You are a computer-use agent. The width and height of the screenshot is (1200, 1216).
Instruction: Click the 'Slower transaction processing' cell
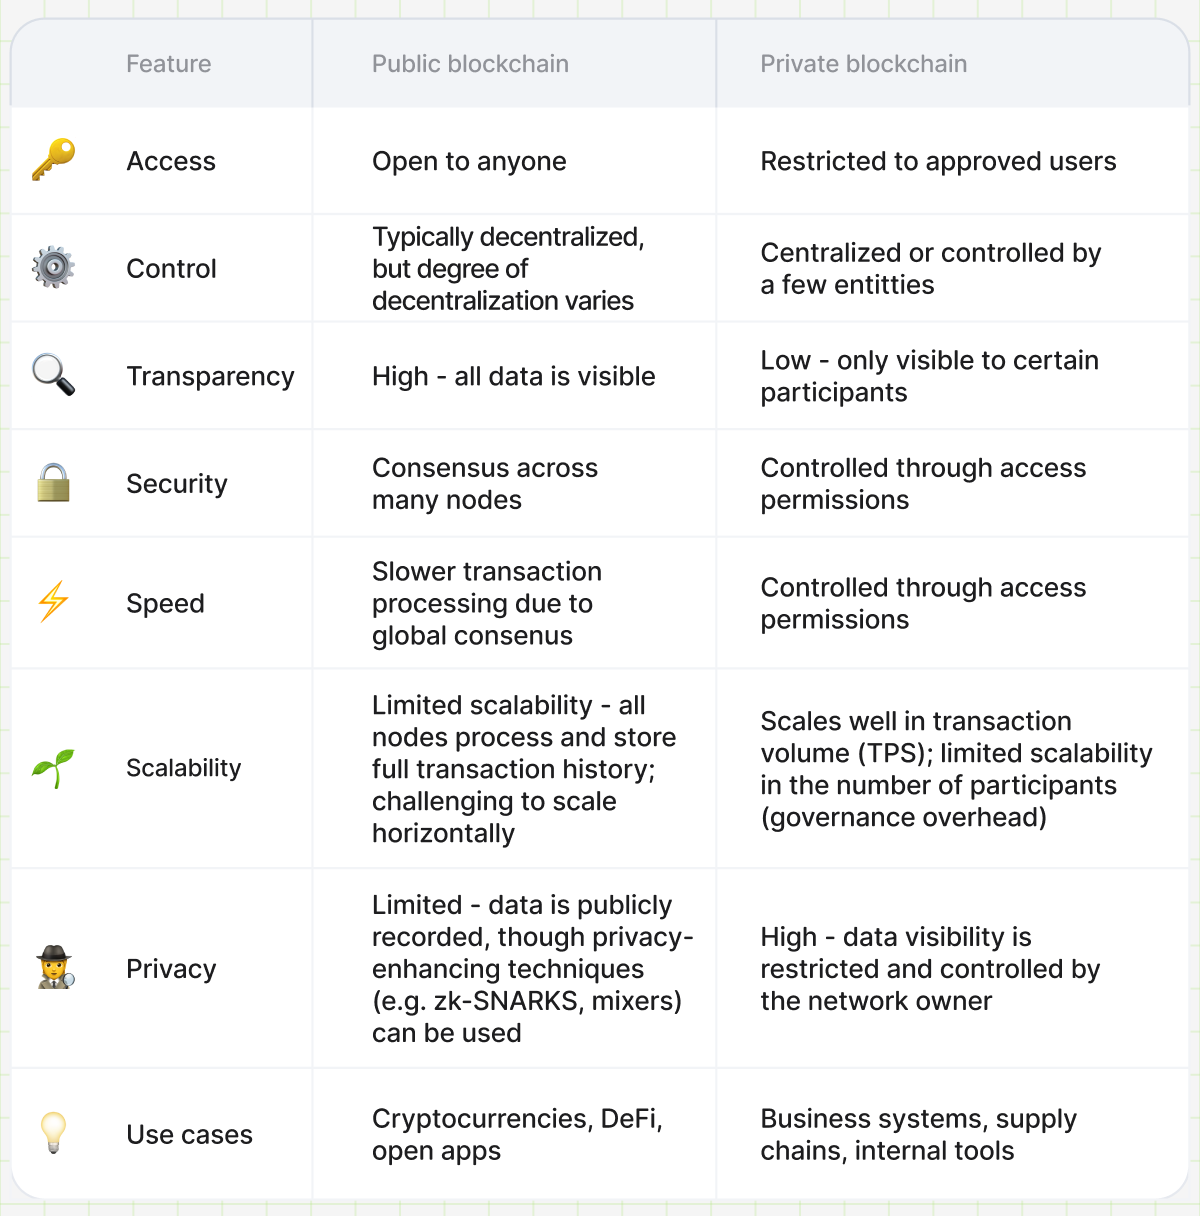(x=487, y=603)
